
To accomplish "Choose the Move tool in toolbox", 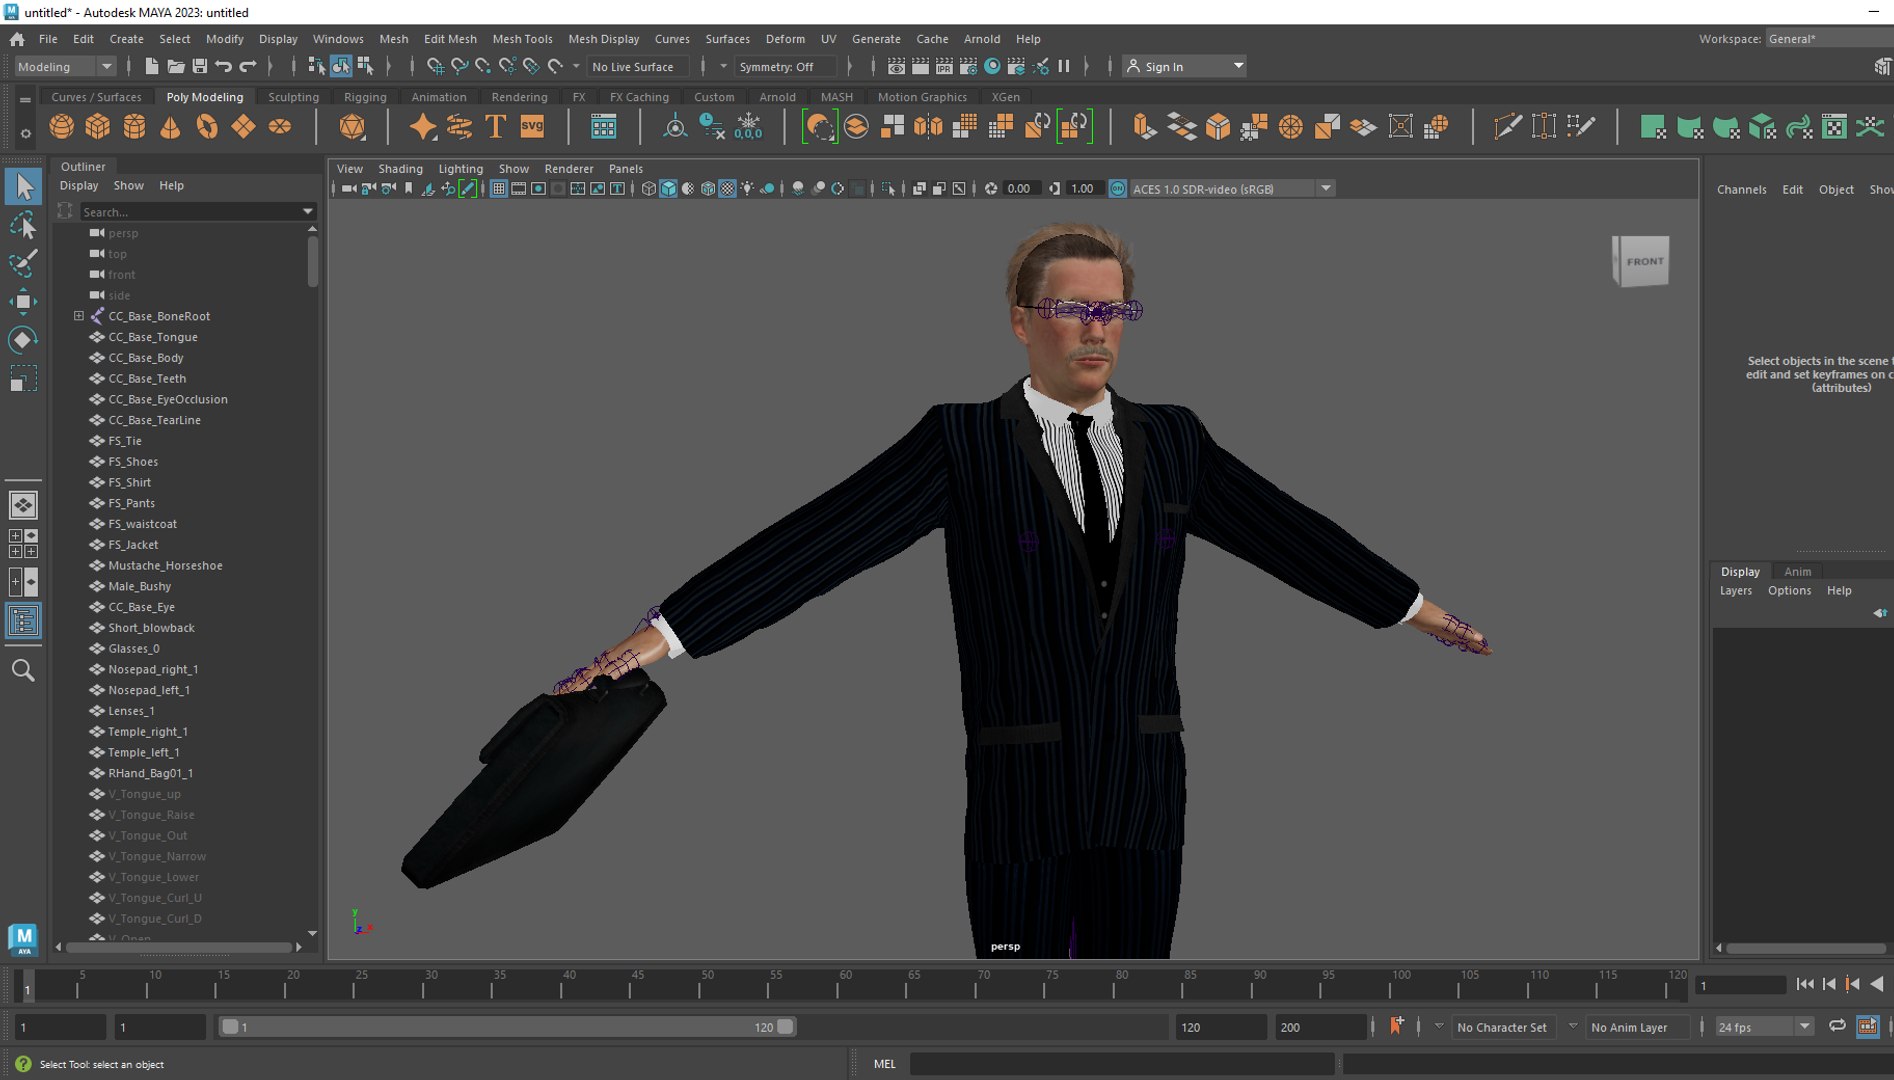I will pyautogui.click(x=23, y=301).
